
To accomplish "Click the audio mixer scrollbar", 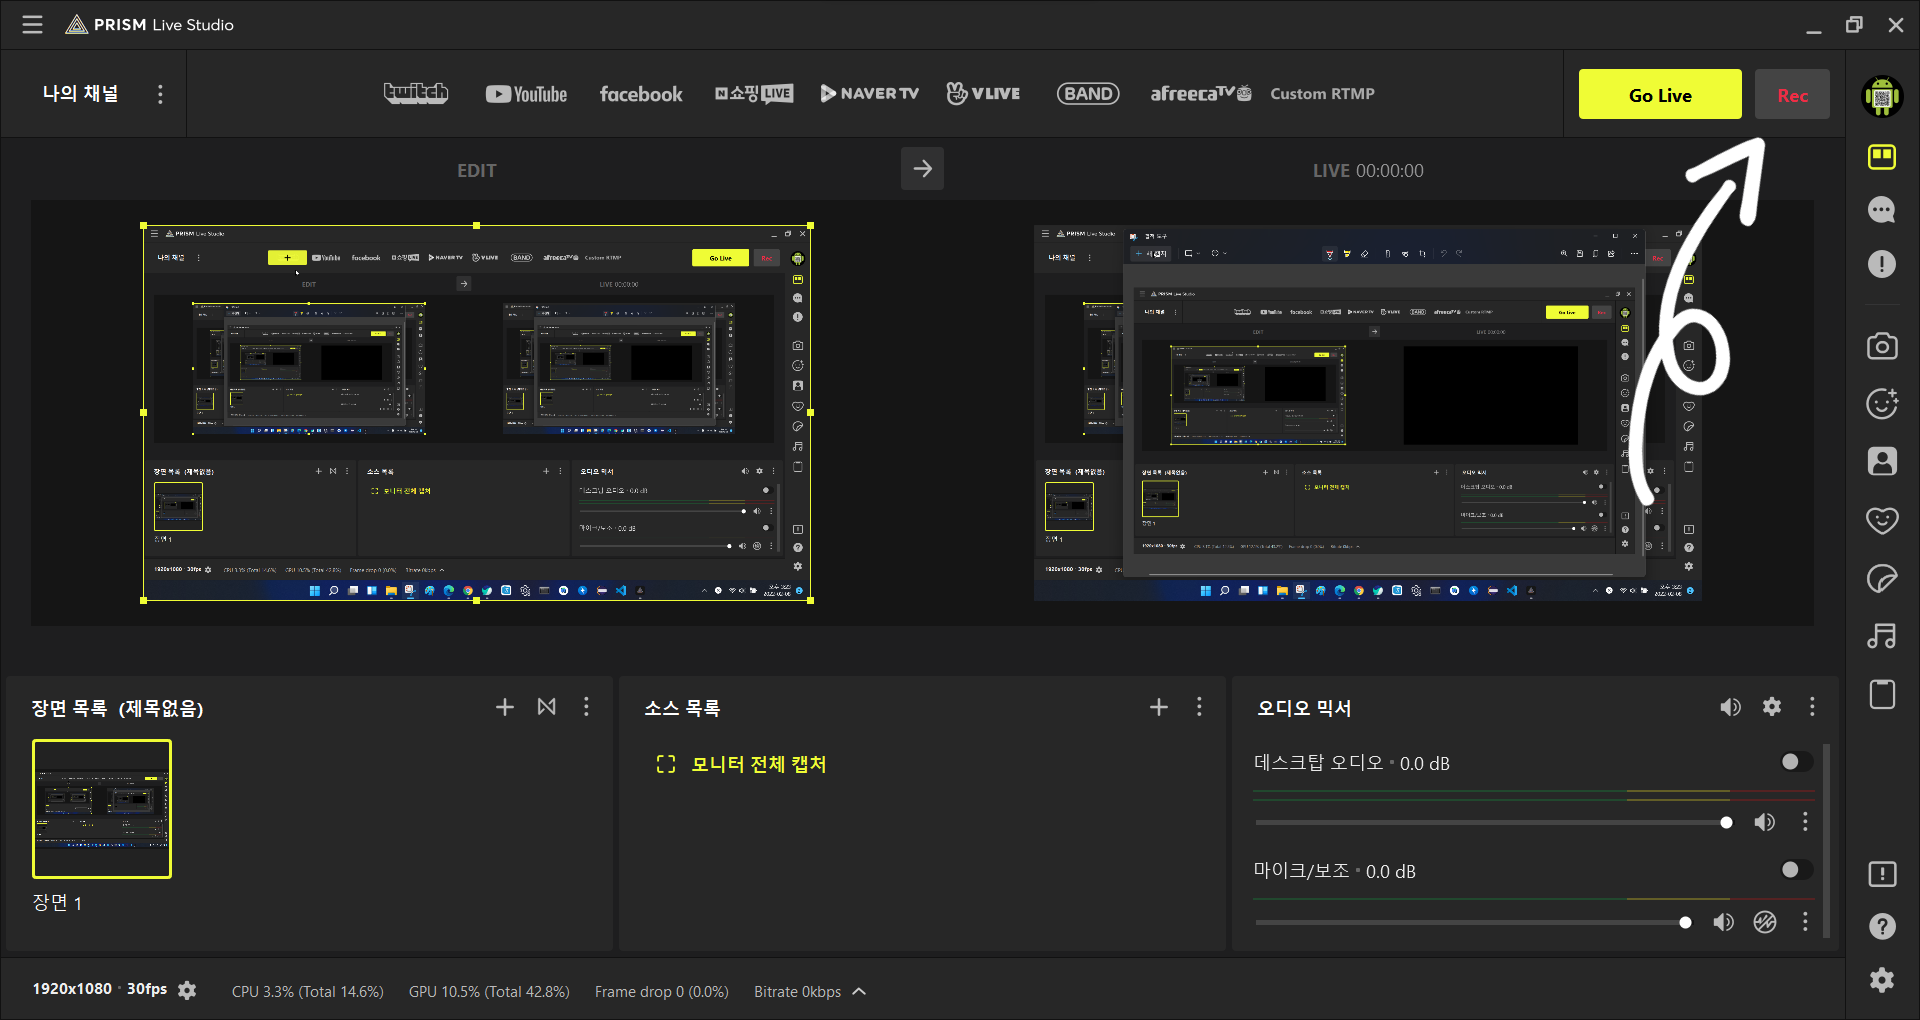I will click(1827, 840).
